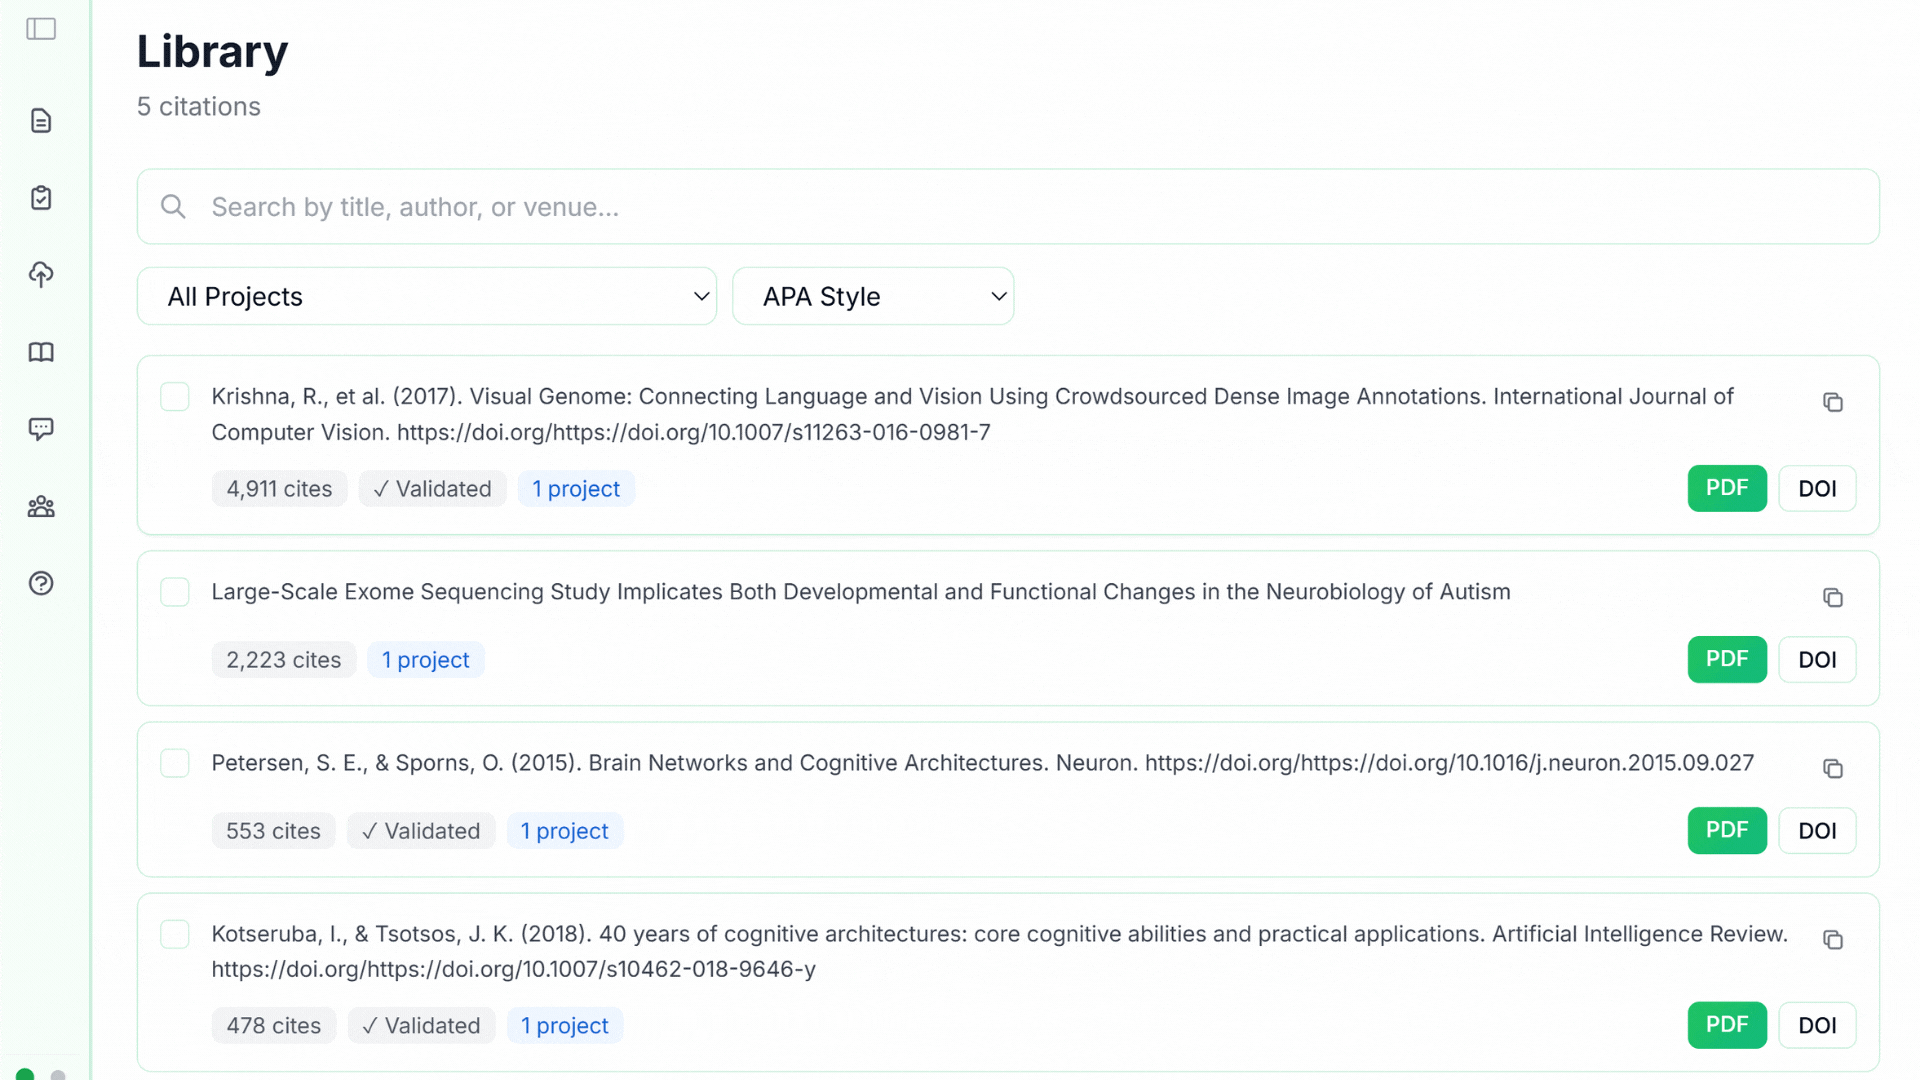Open the chat bubble icon in sidebar
The image size is (1920, 1080).
[x=41, y=429]
